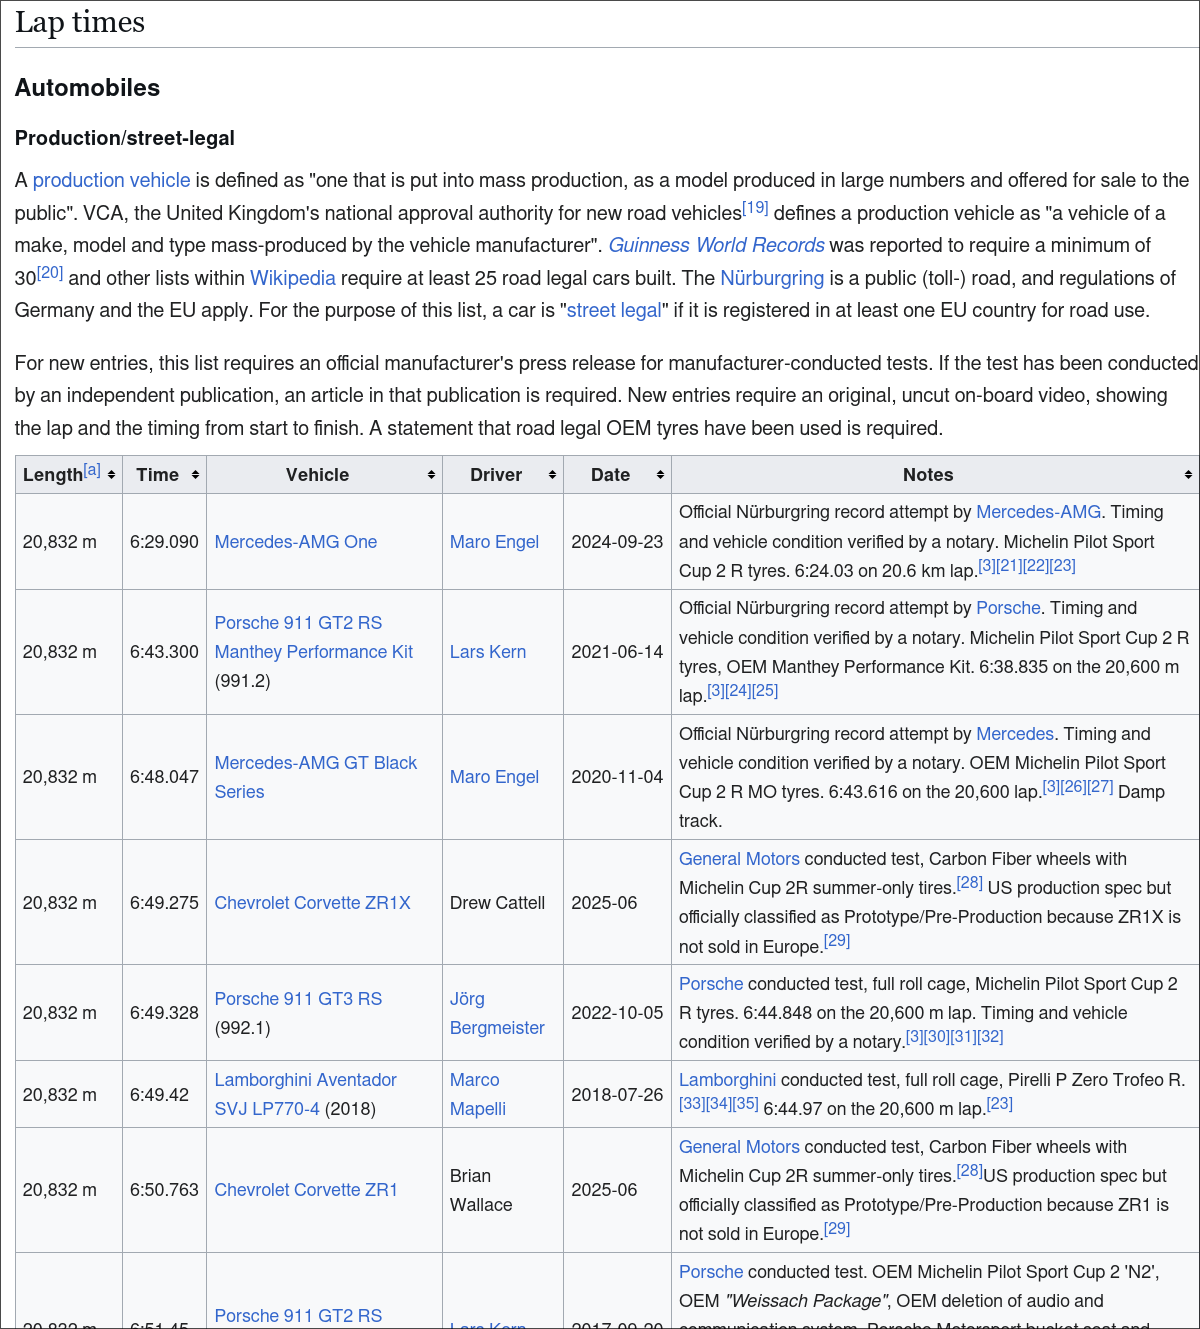The height and width of the screenshot is (1329, 1200).
Task: Sort table by Date column arrows
Action: [660, 475]
